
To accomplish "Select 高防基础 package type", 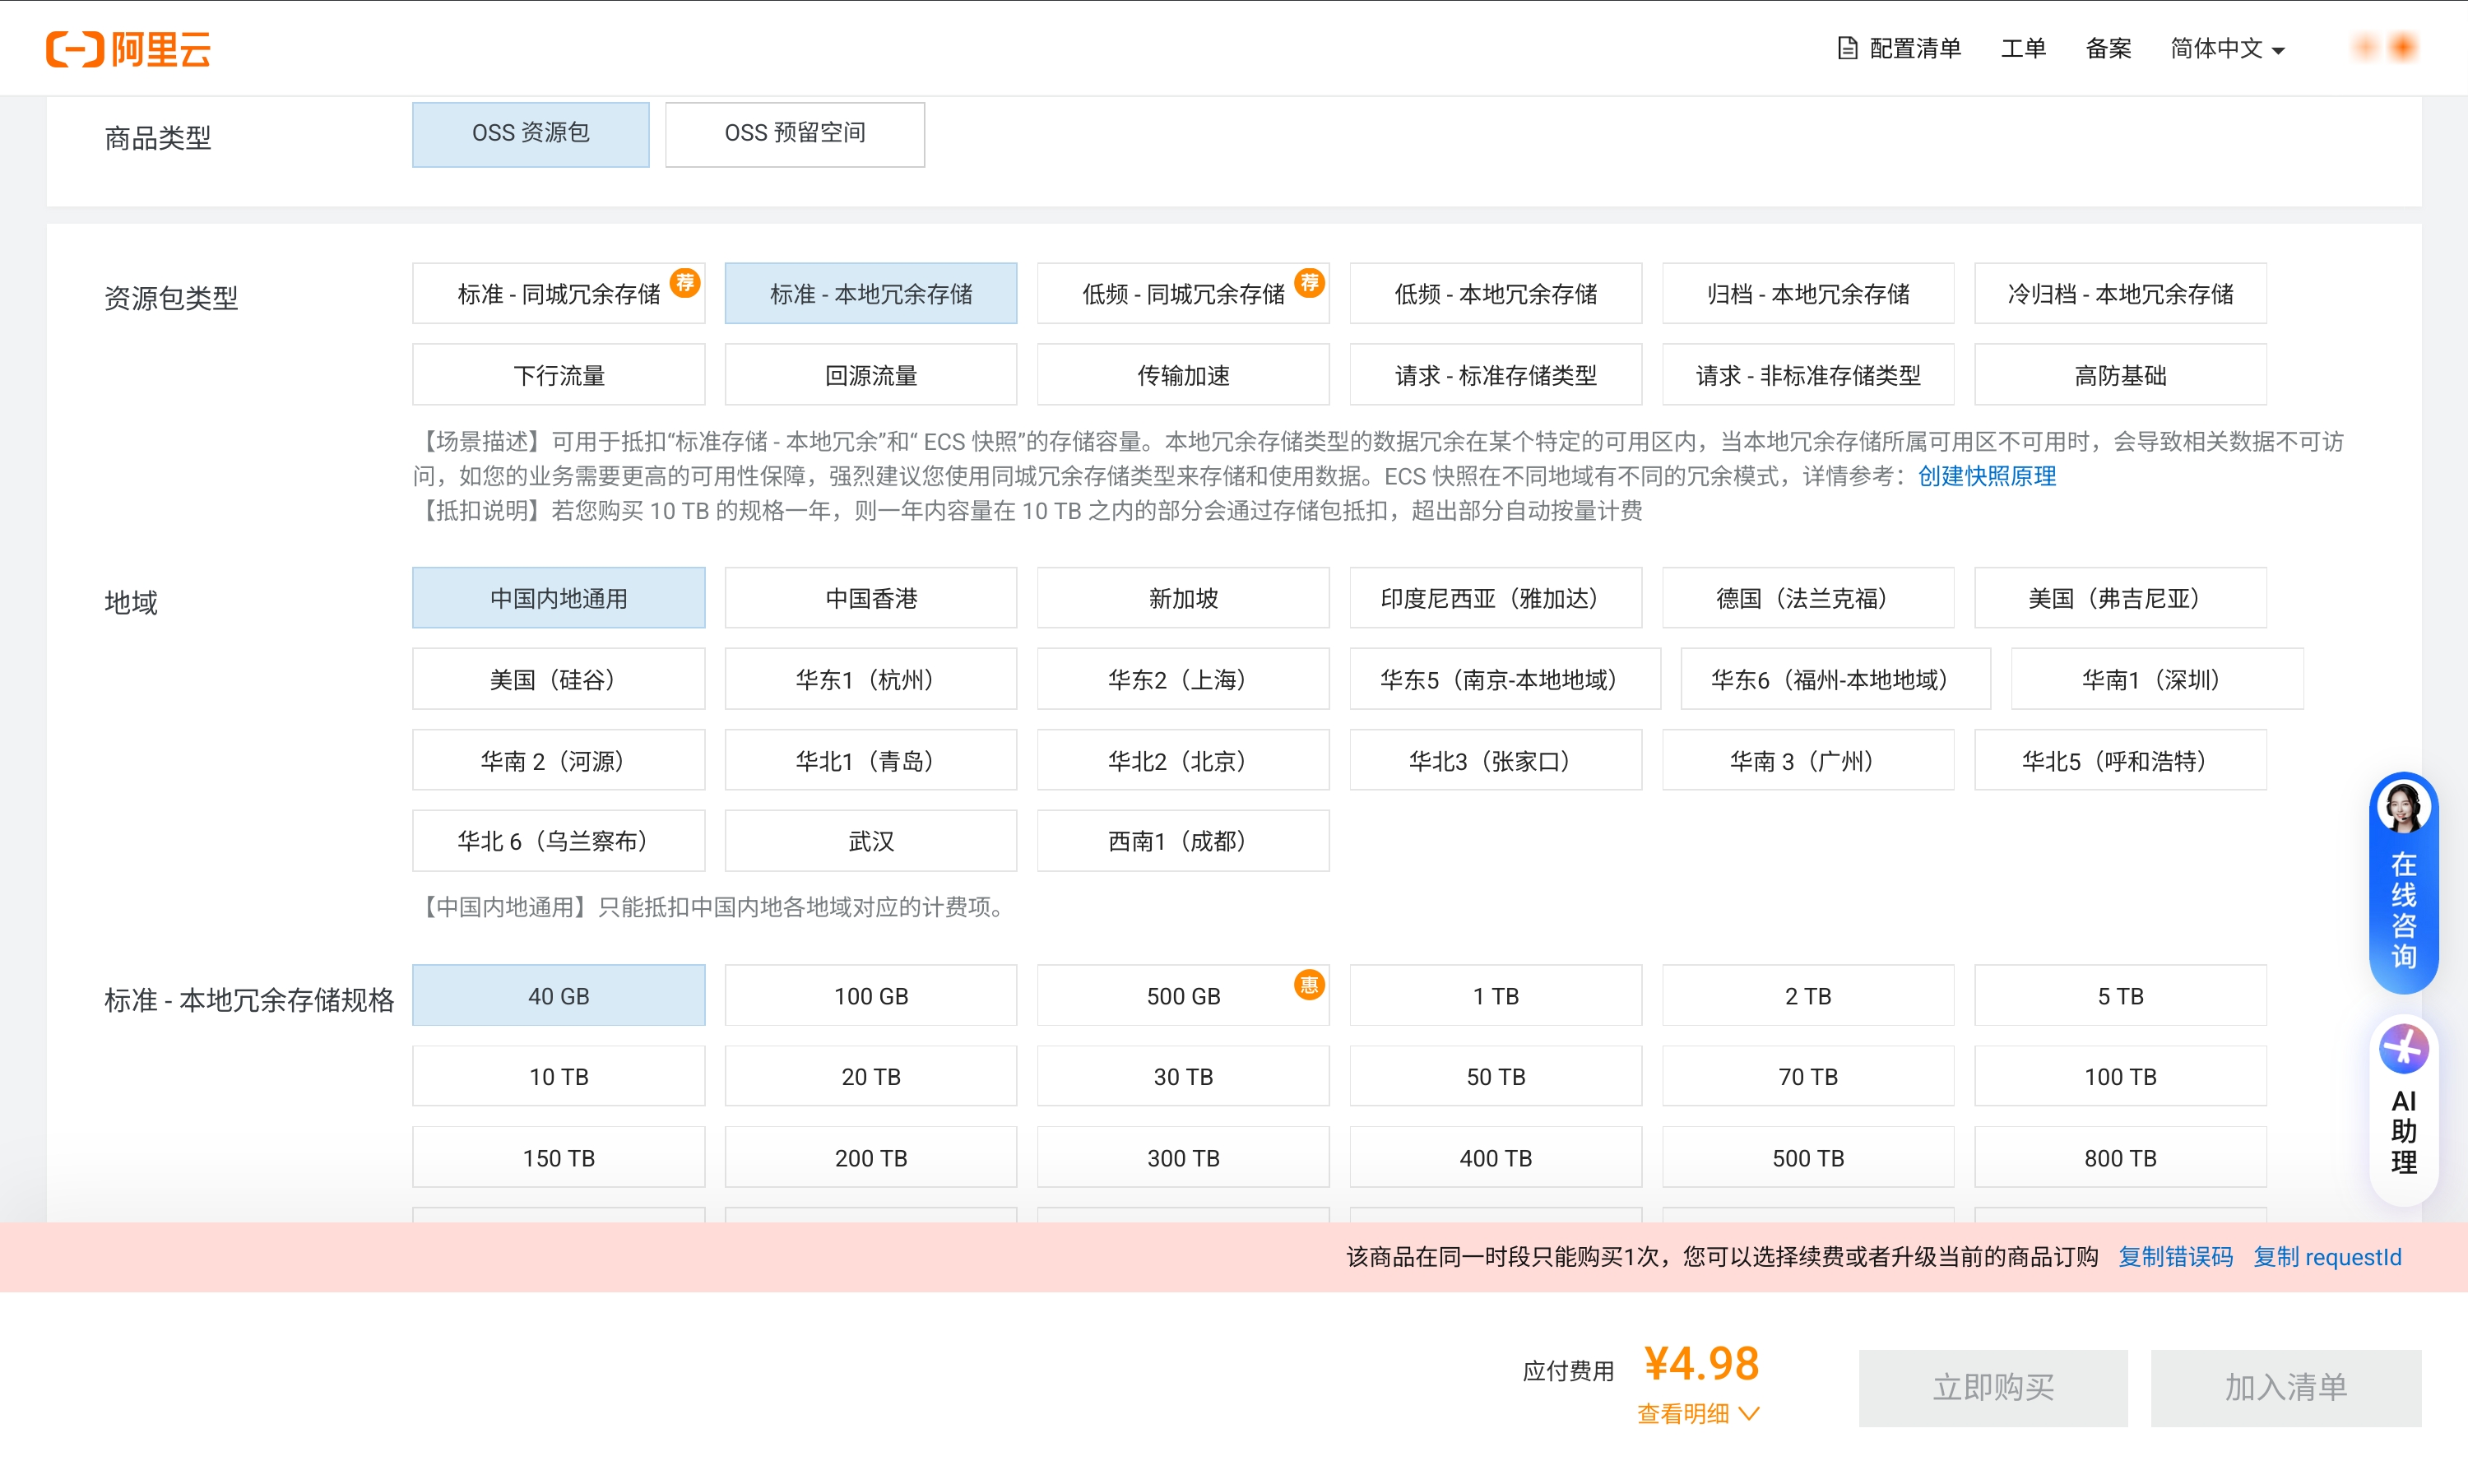I will 2120,375.
